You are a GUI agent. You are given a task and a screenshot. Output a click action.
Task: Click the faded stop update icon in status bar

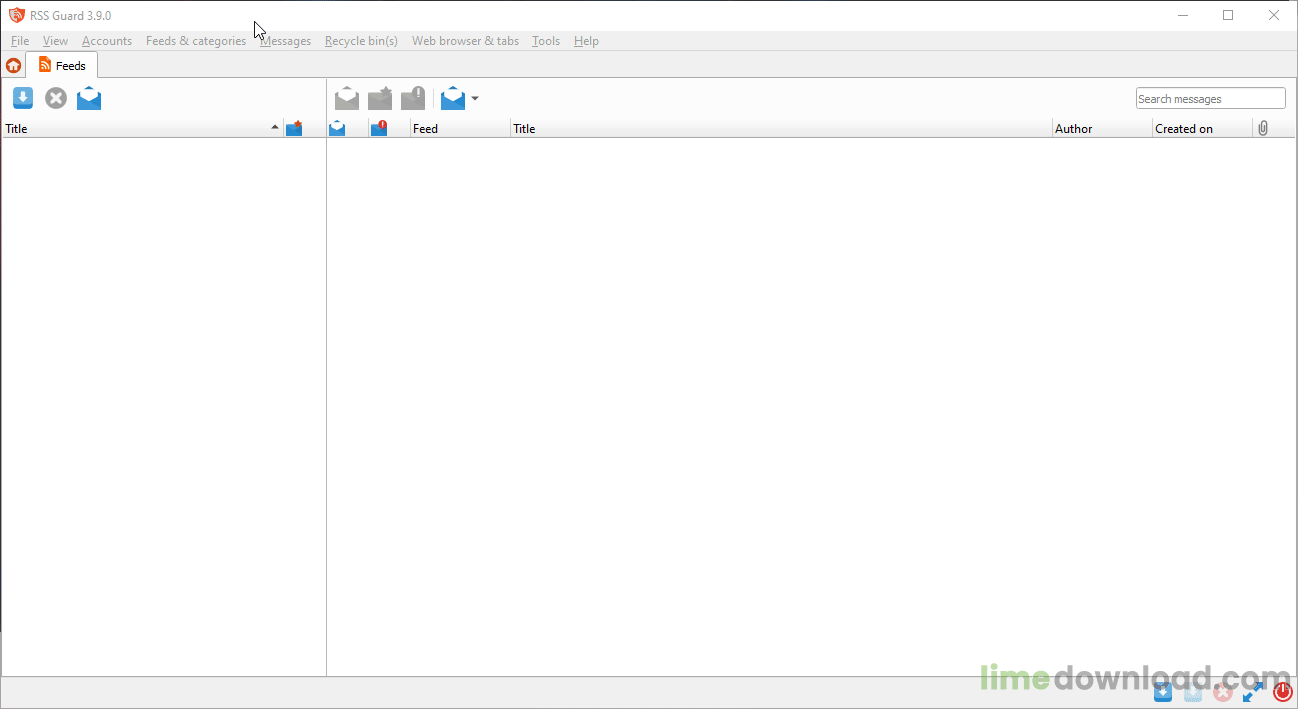click(1223, 692)
